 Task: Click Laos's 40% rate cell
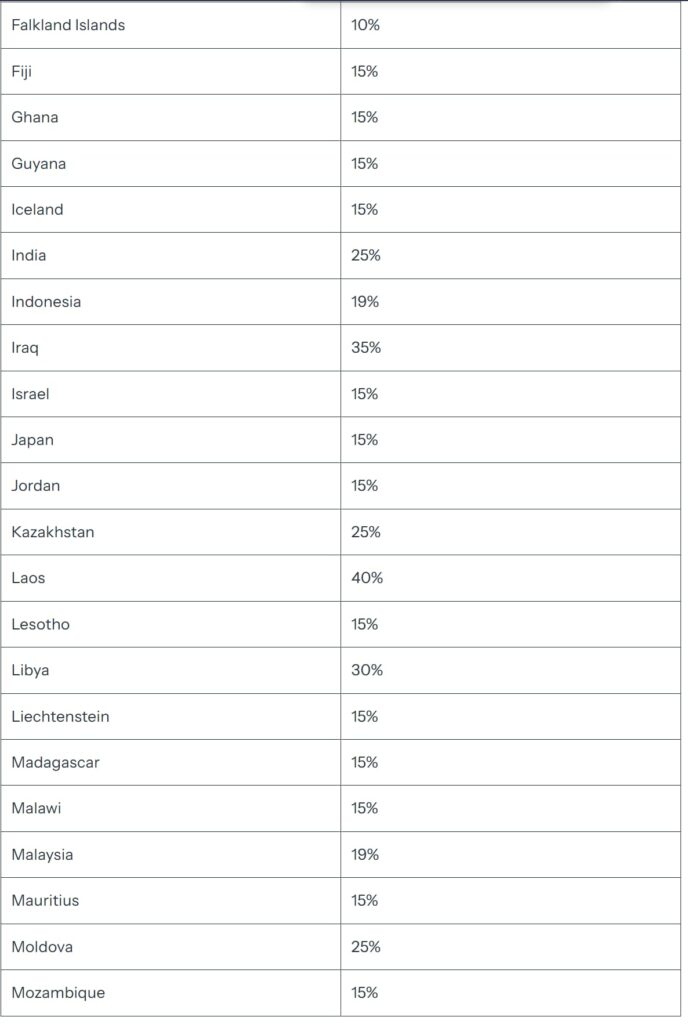pyautogui.click(x=367, y=578)
